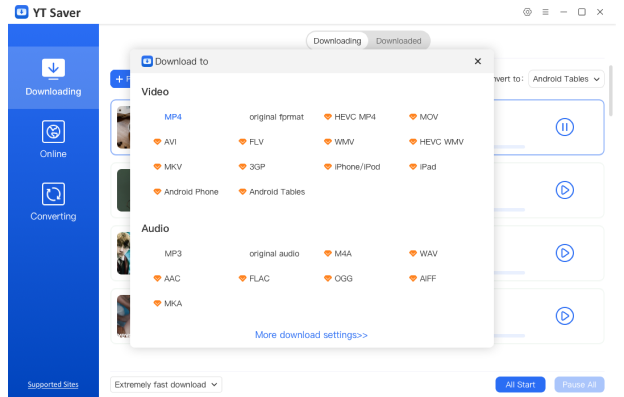Select MP4 video format

(x=173, y=117)
